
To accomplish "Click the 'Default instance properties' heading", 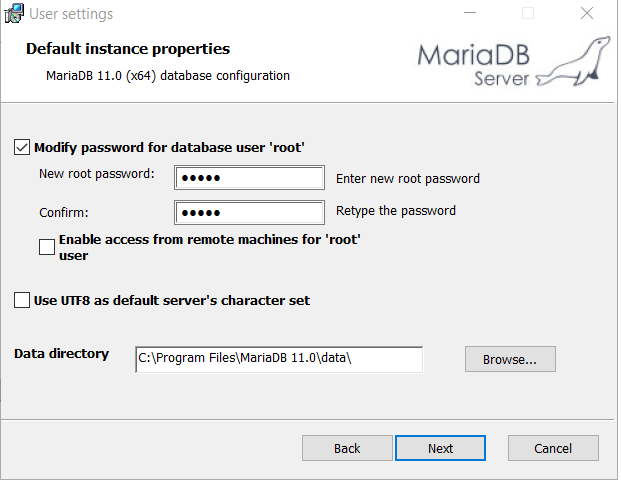I will [x=128, y=49].
